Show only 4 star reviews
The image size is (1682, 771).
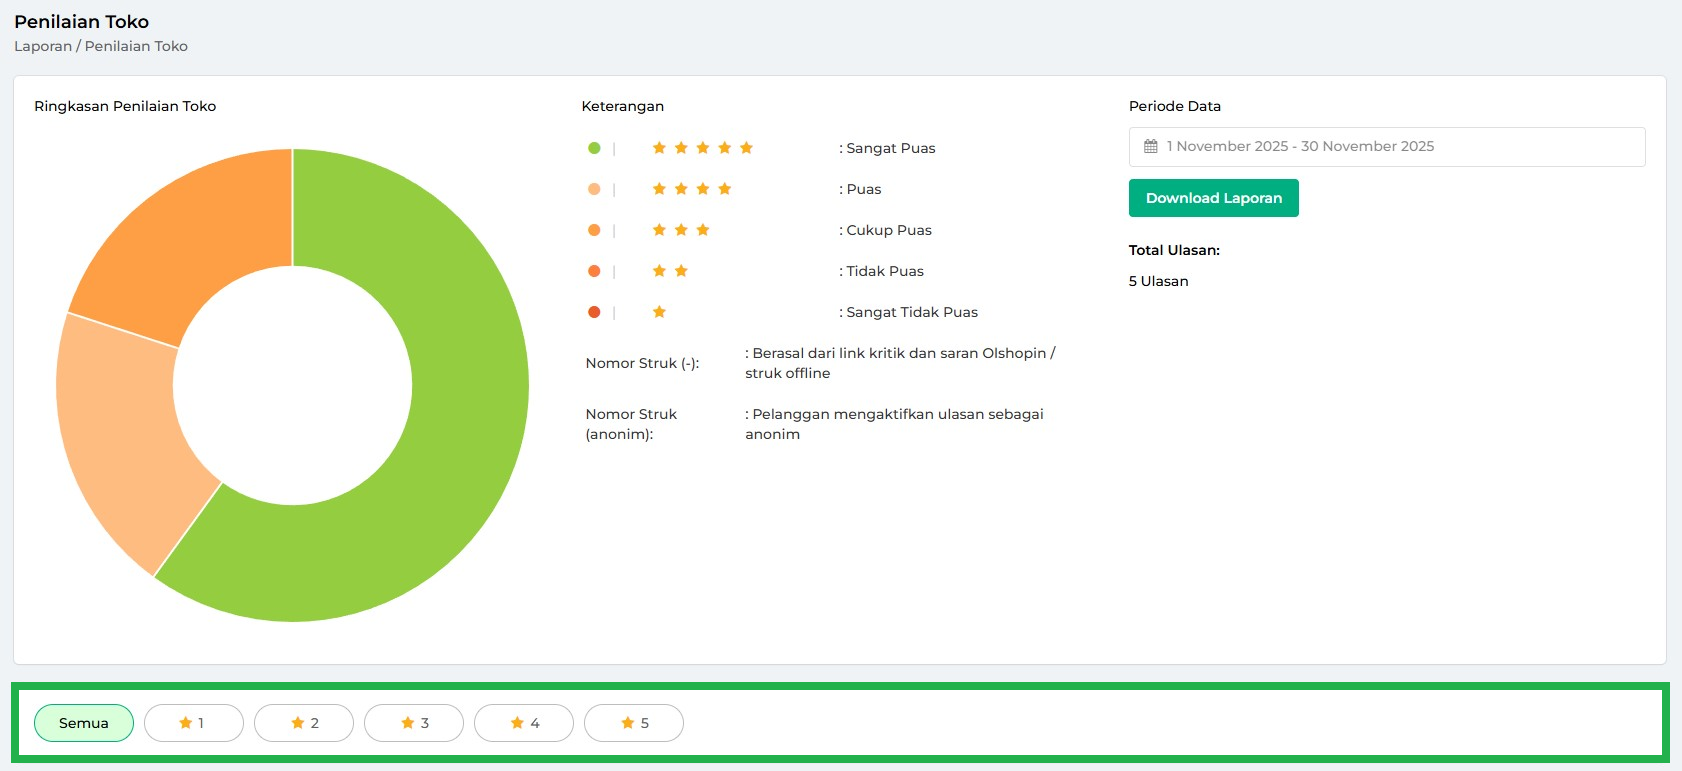pyautogui.click(x=524, y=723)
